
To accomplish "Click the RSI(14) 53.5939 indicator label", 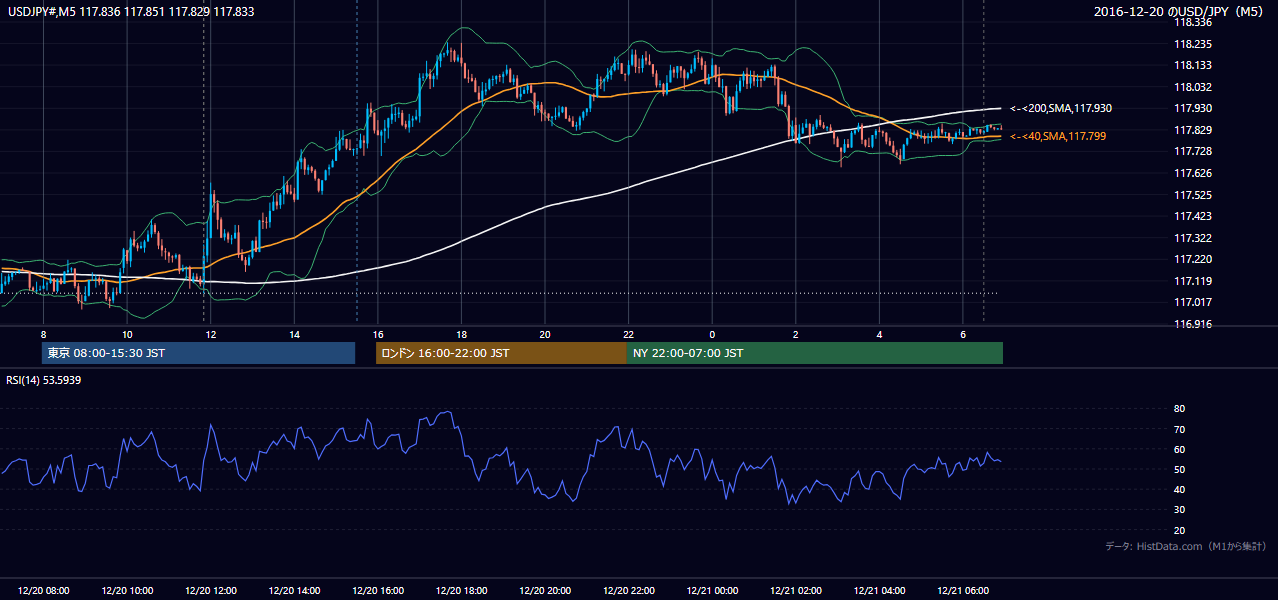I will (x=44, y=380).
